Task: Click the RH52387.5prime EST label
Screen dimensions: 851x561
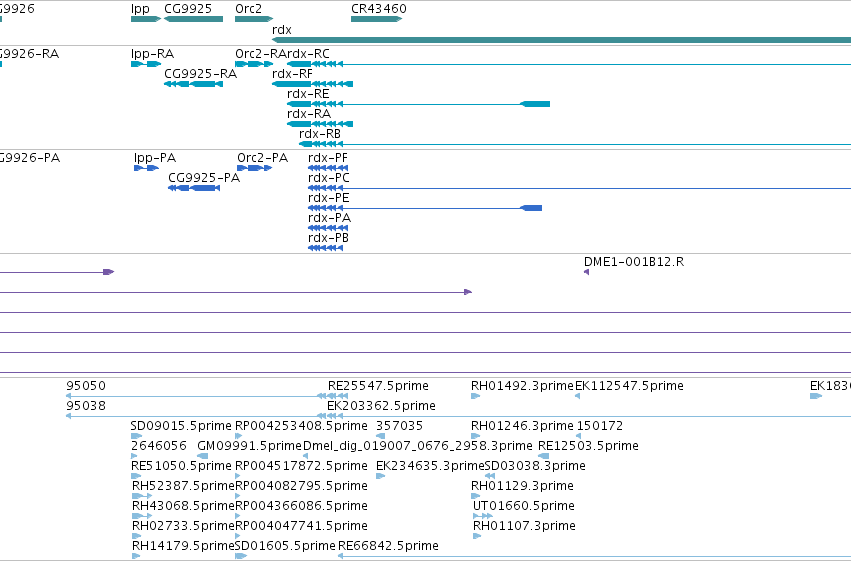Action: pos(183,486)
